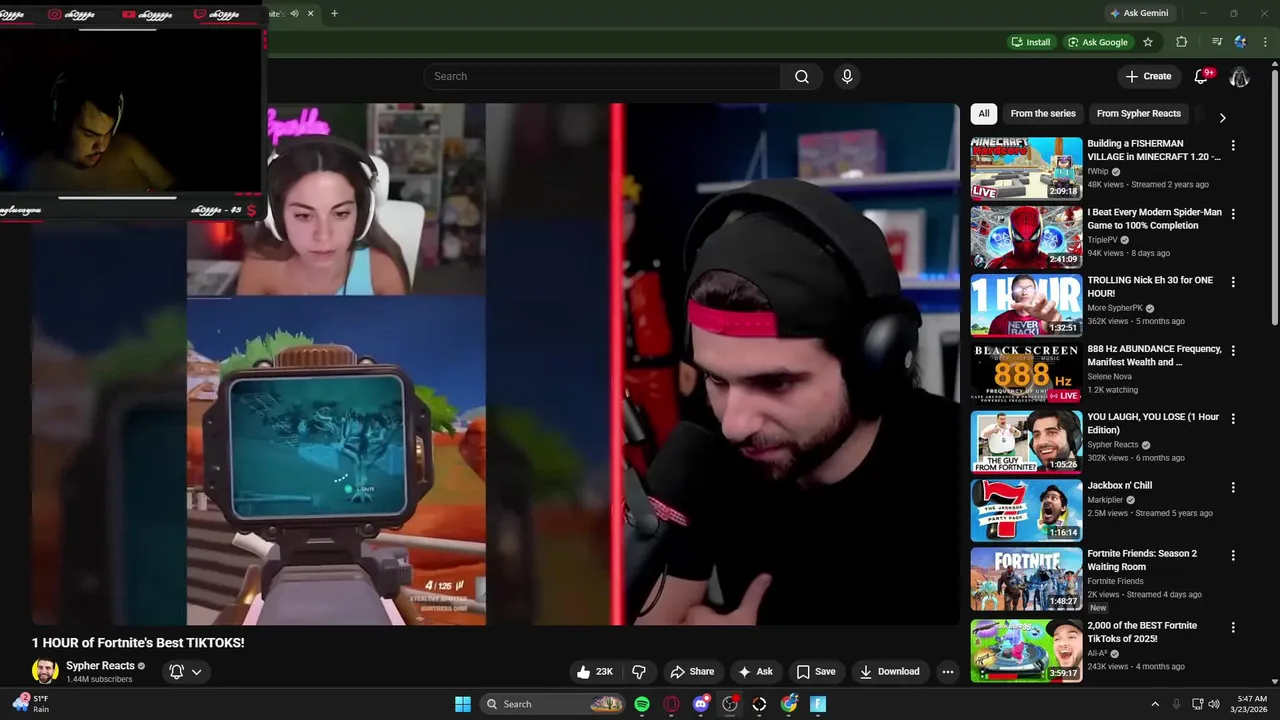Toggle subscription notification bell dropdown
The height and width of the screenshot is (720, 1280).
186,671
